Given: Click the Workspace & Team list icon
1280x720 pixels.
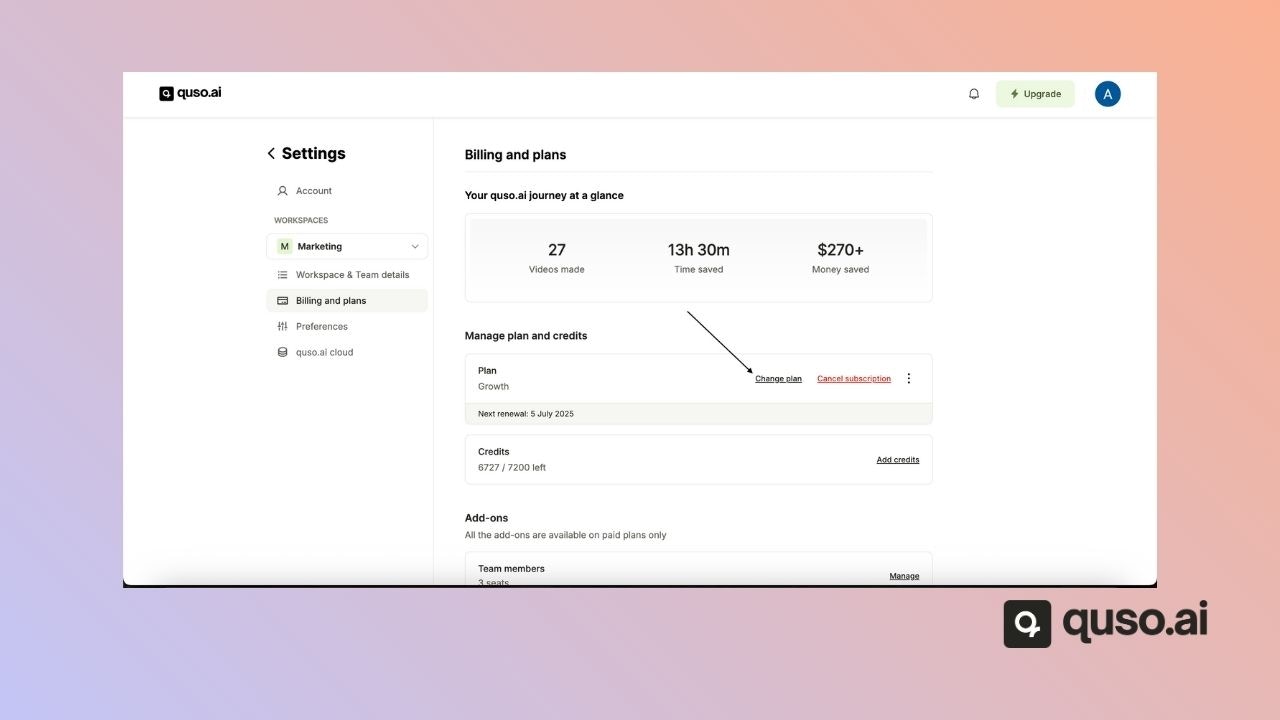Looking at the screenshot, I should [x=282, y=275].
